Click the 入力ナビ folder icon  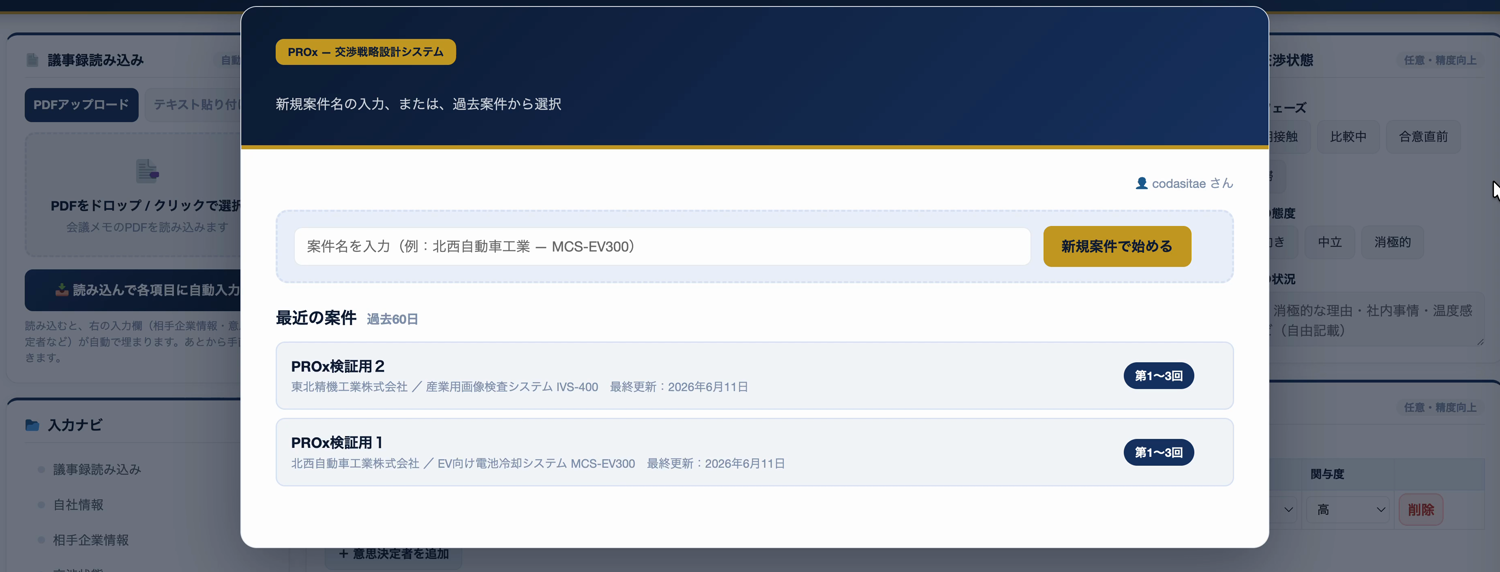point(32,425)
